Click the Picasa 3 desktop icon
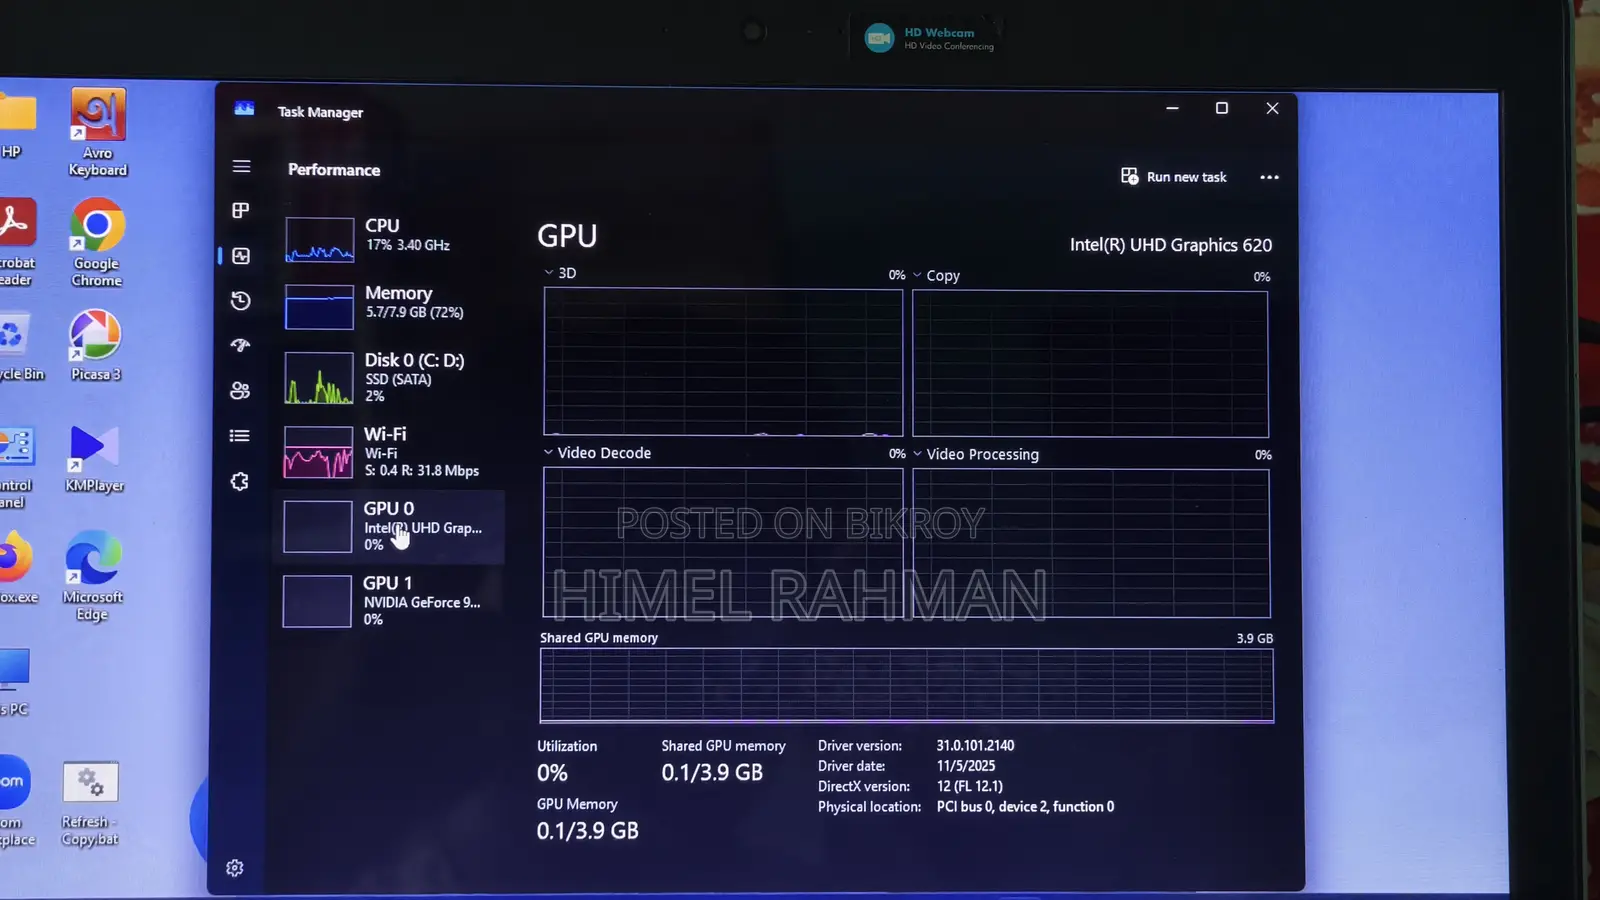 coord(95,346)
